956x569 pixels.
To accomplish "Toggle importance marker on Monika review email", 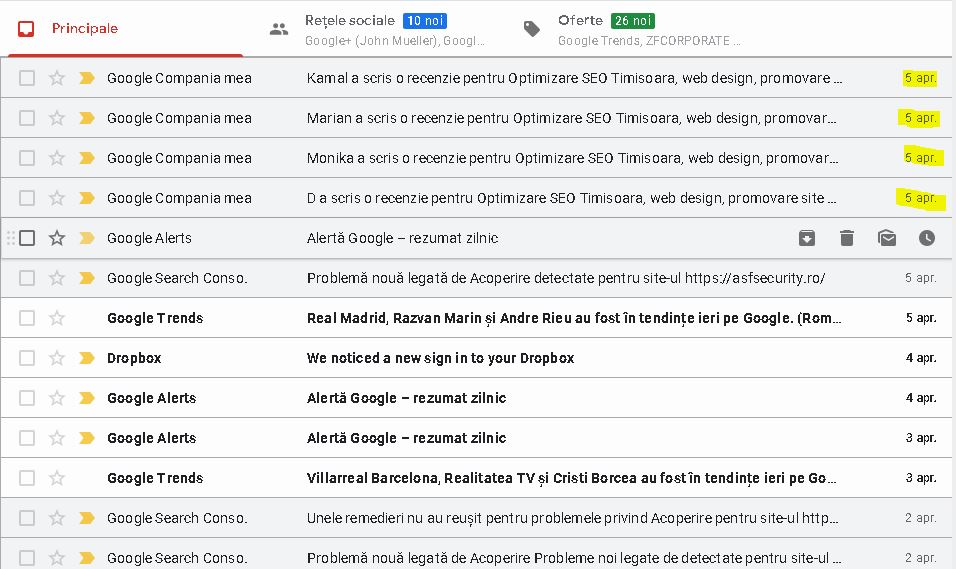I will coord(87,158).
